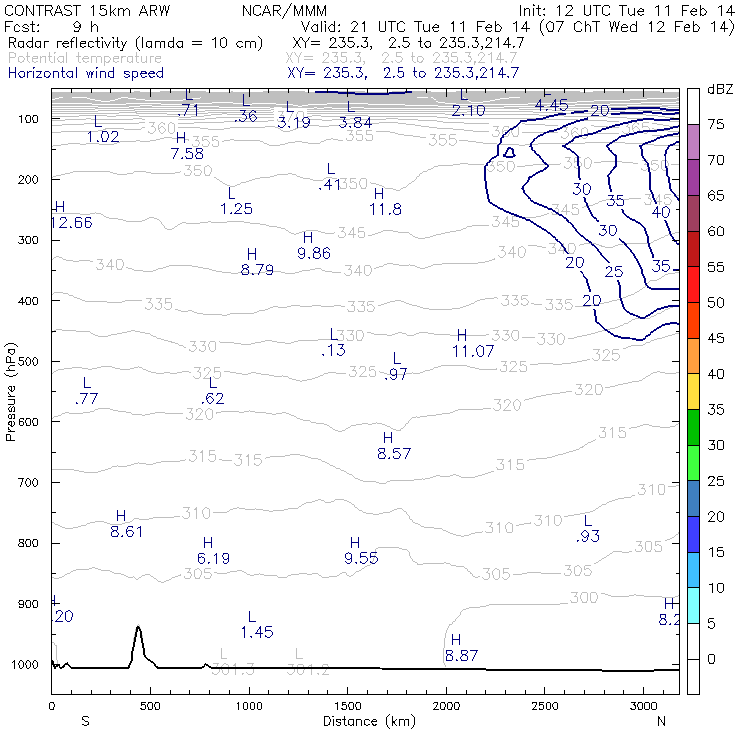Click the wind maximum 'H 8.79'
This screenshot has height=740, width=740.
click(257, 262)
